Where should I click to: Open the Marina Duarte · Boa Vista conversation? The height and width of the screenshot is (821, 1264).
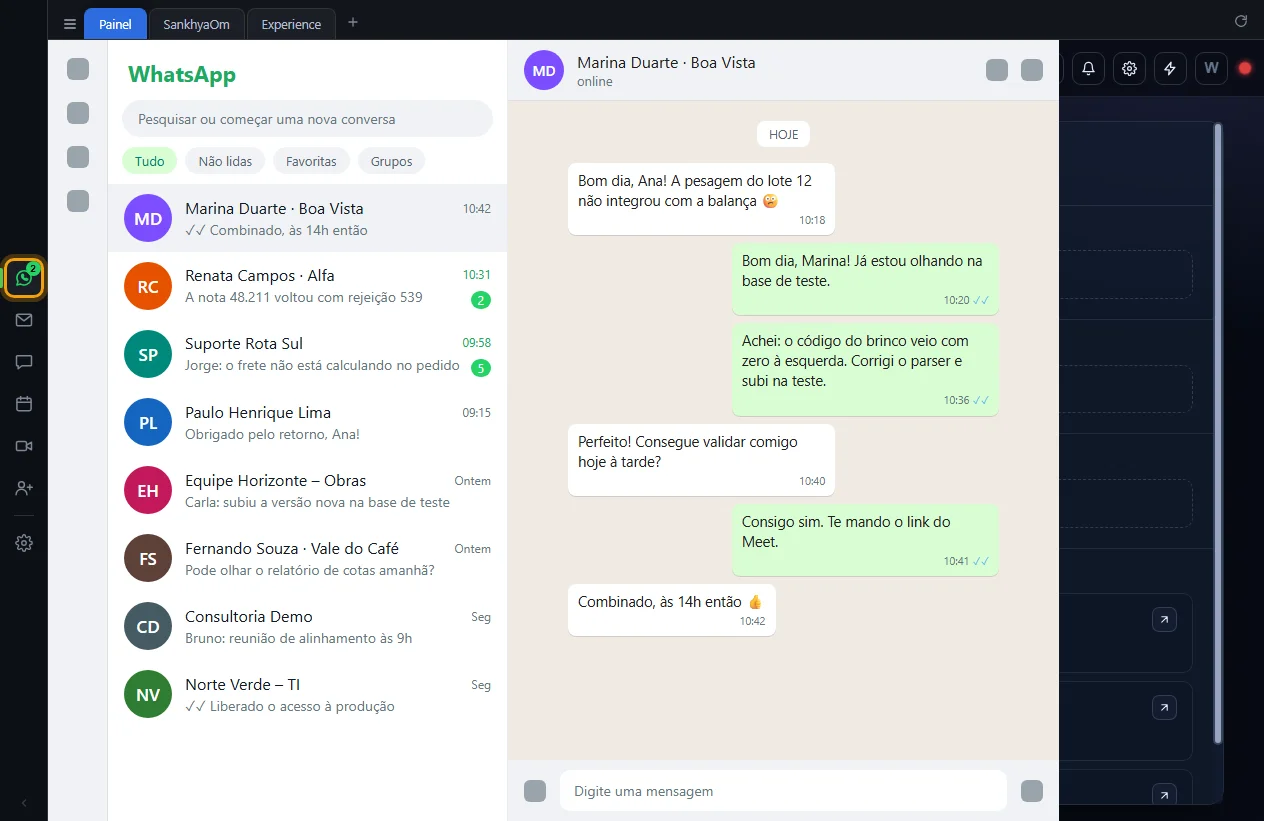point(307,218)
